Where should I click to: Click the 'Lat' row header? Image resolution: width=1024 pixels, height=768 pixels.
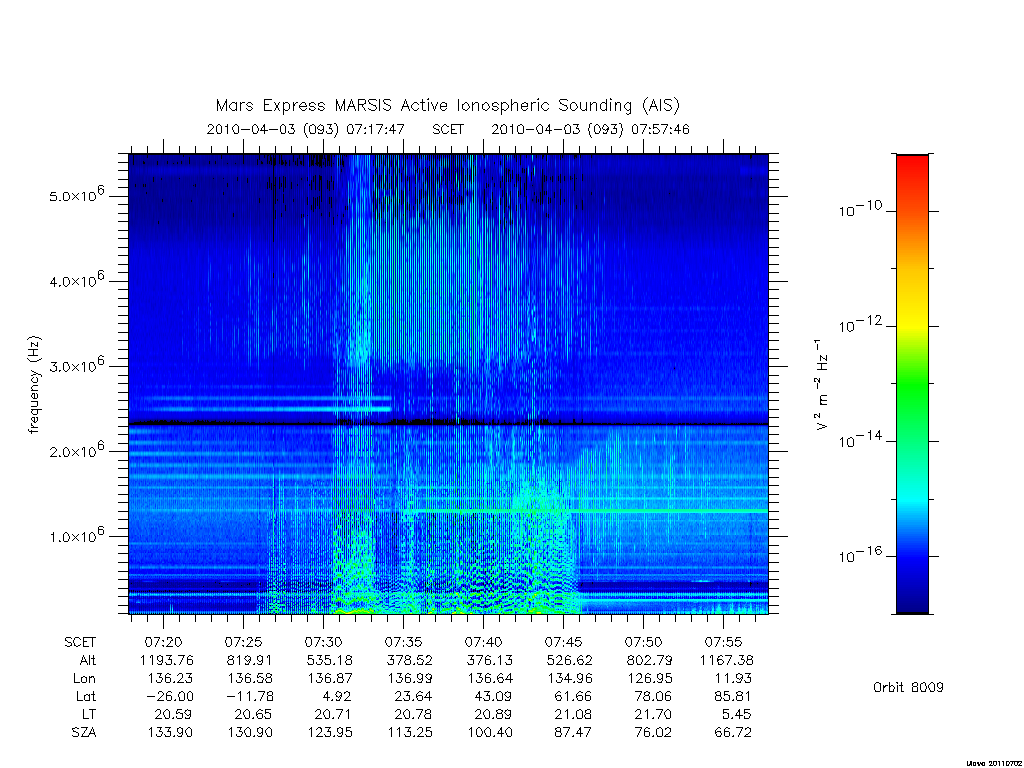tap(86, 696)
